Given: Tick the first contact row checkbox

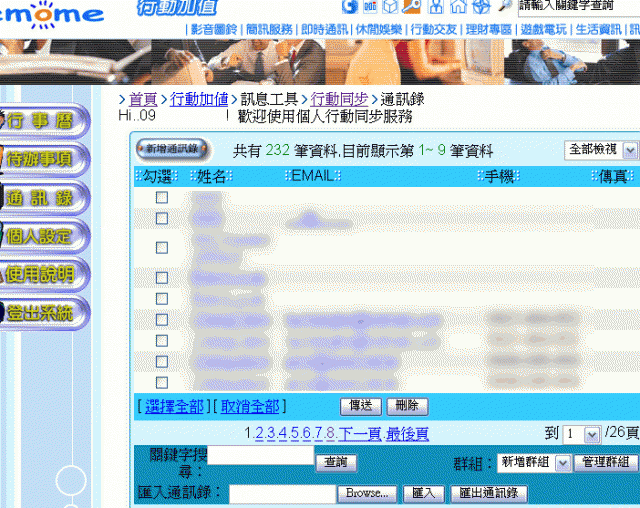Looking at the screenshot, I should pos(162,197).
